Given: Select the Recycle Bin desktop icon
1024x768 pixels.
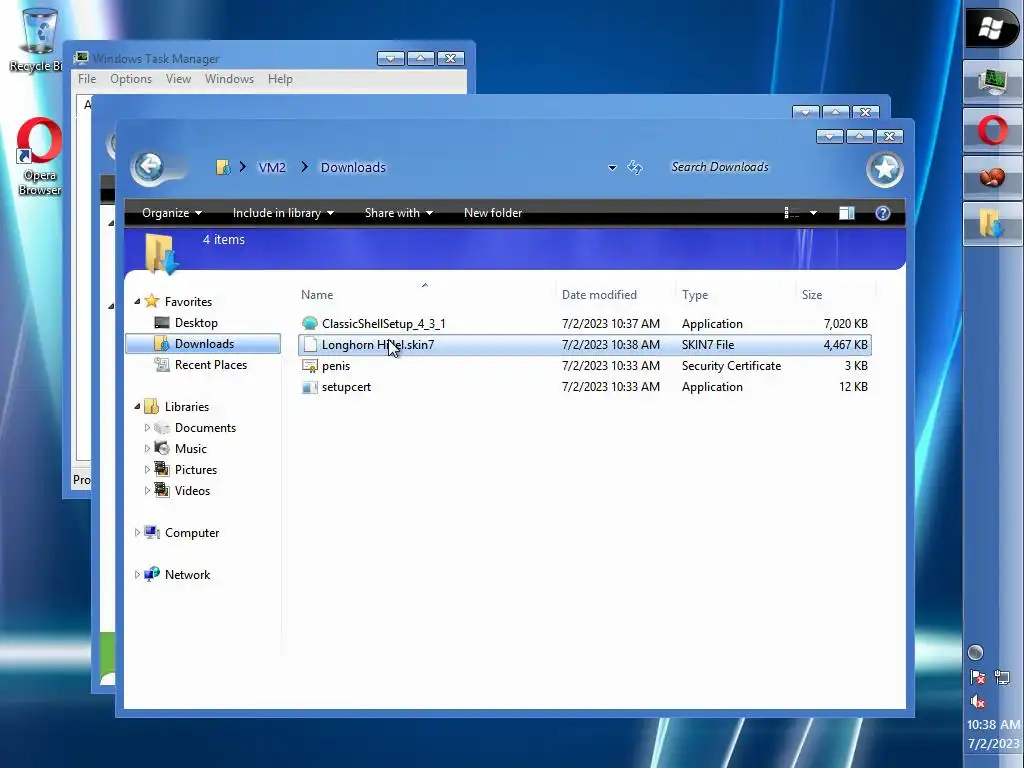Looking at the screenshot, I should point(38,40).
